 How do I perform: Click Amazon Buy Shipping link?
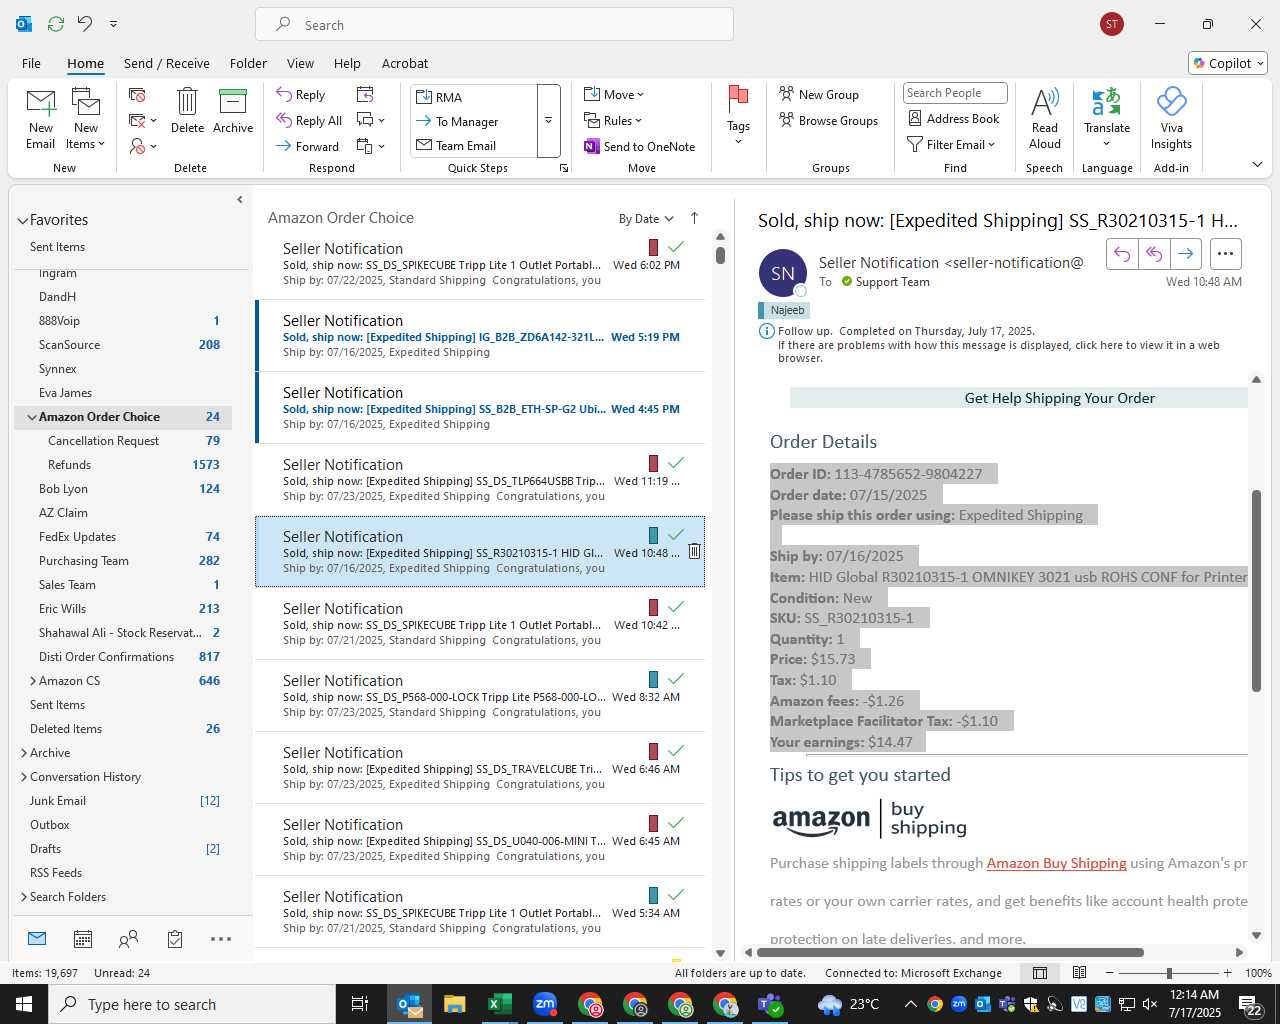pos(1056,863)
